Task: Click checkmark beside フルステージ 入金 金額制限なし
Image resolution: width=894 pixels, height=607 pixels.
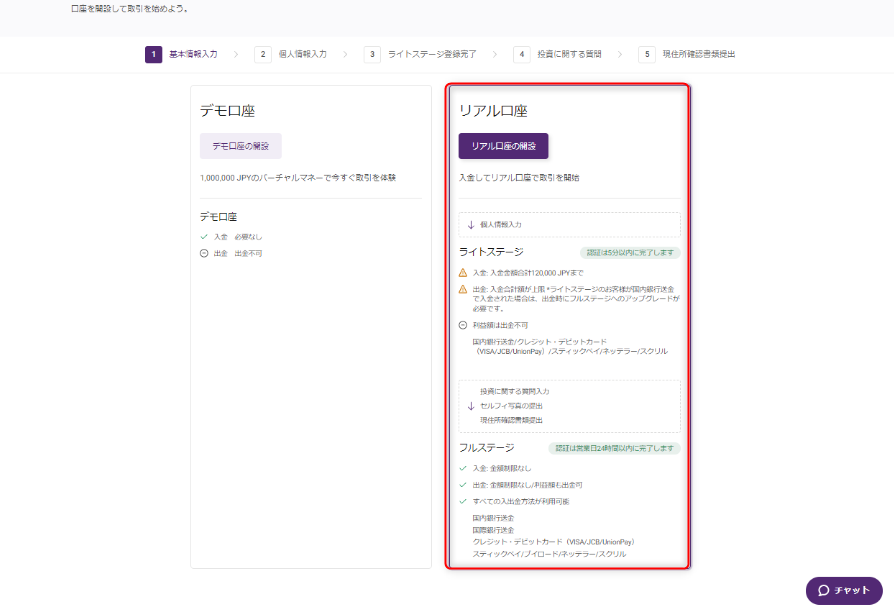Action: 463,468
